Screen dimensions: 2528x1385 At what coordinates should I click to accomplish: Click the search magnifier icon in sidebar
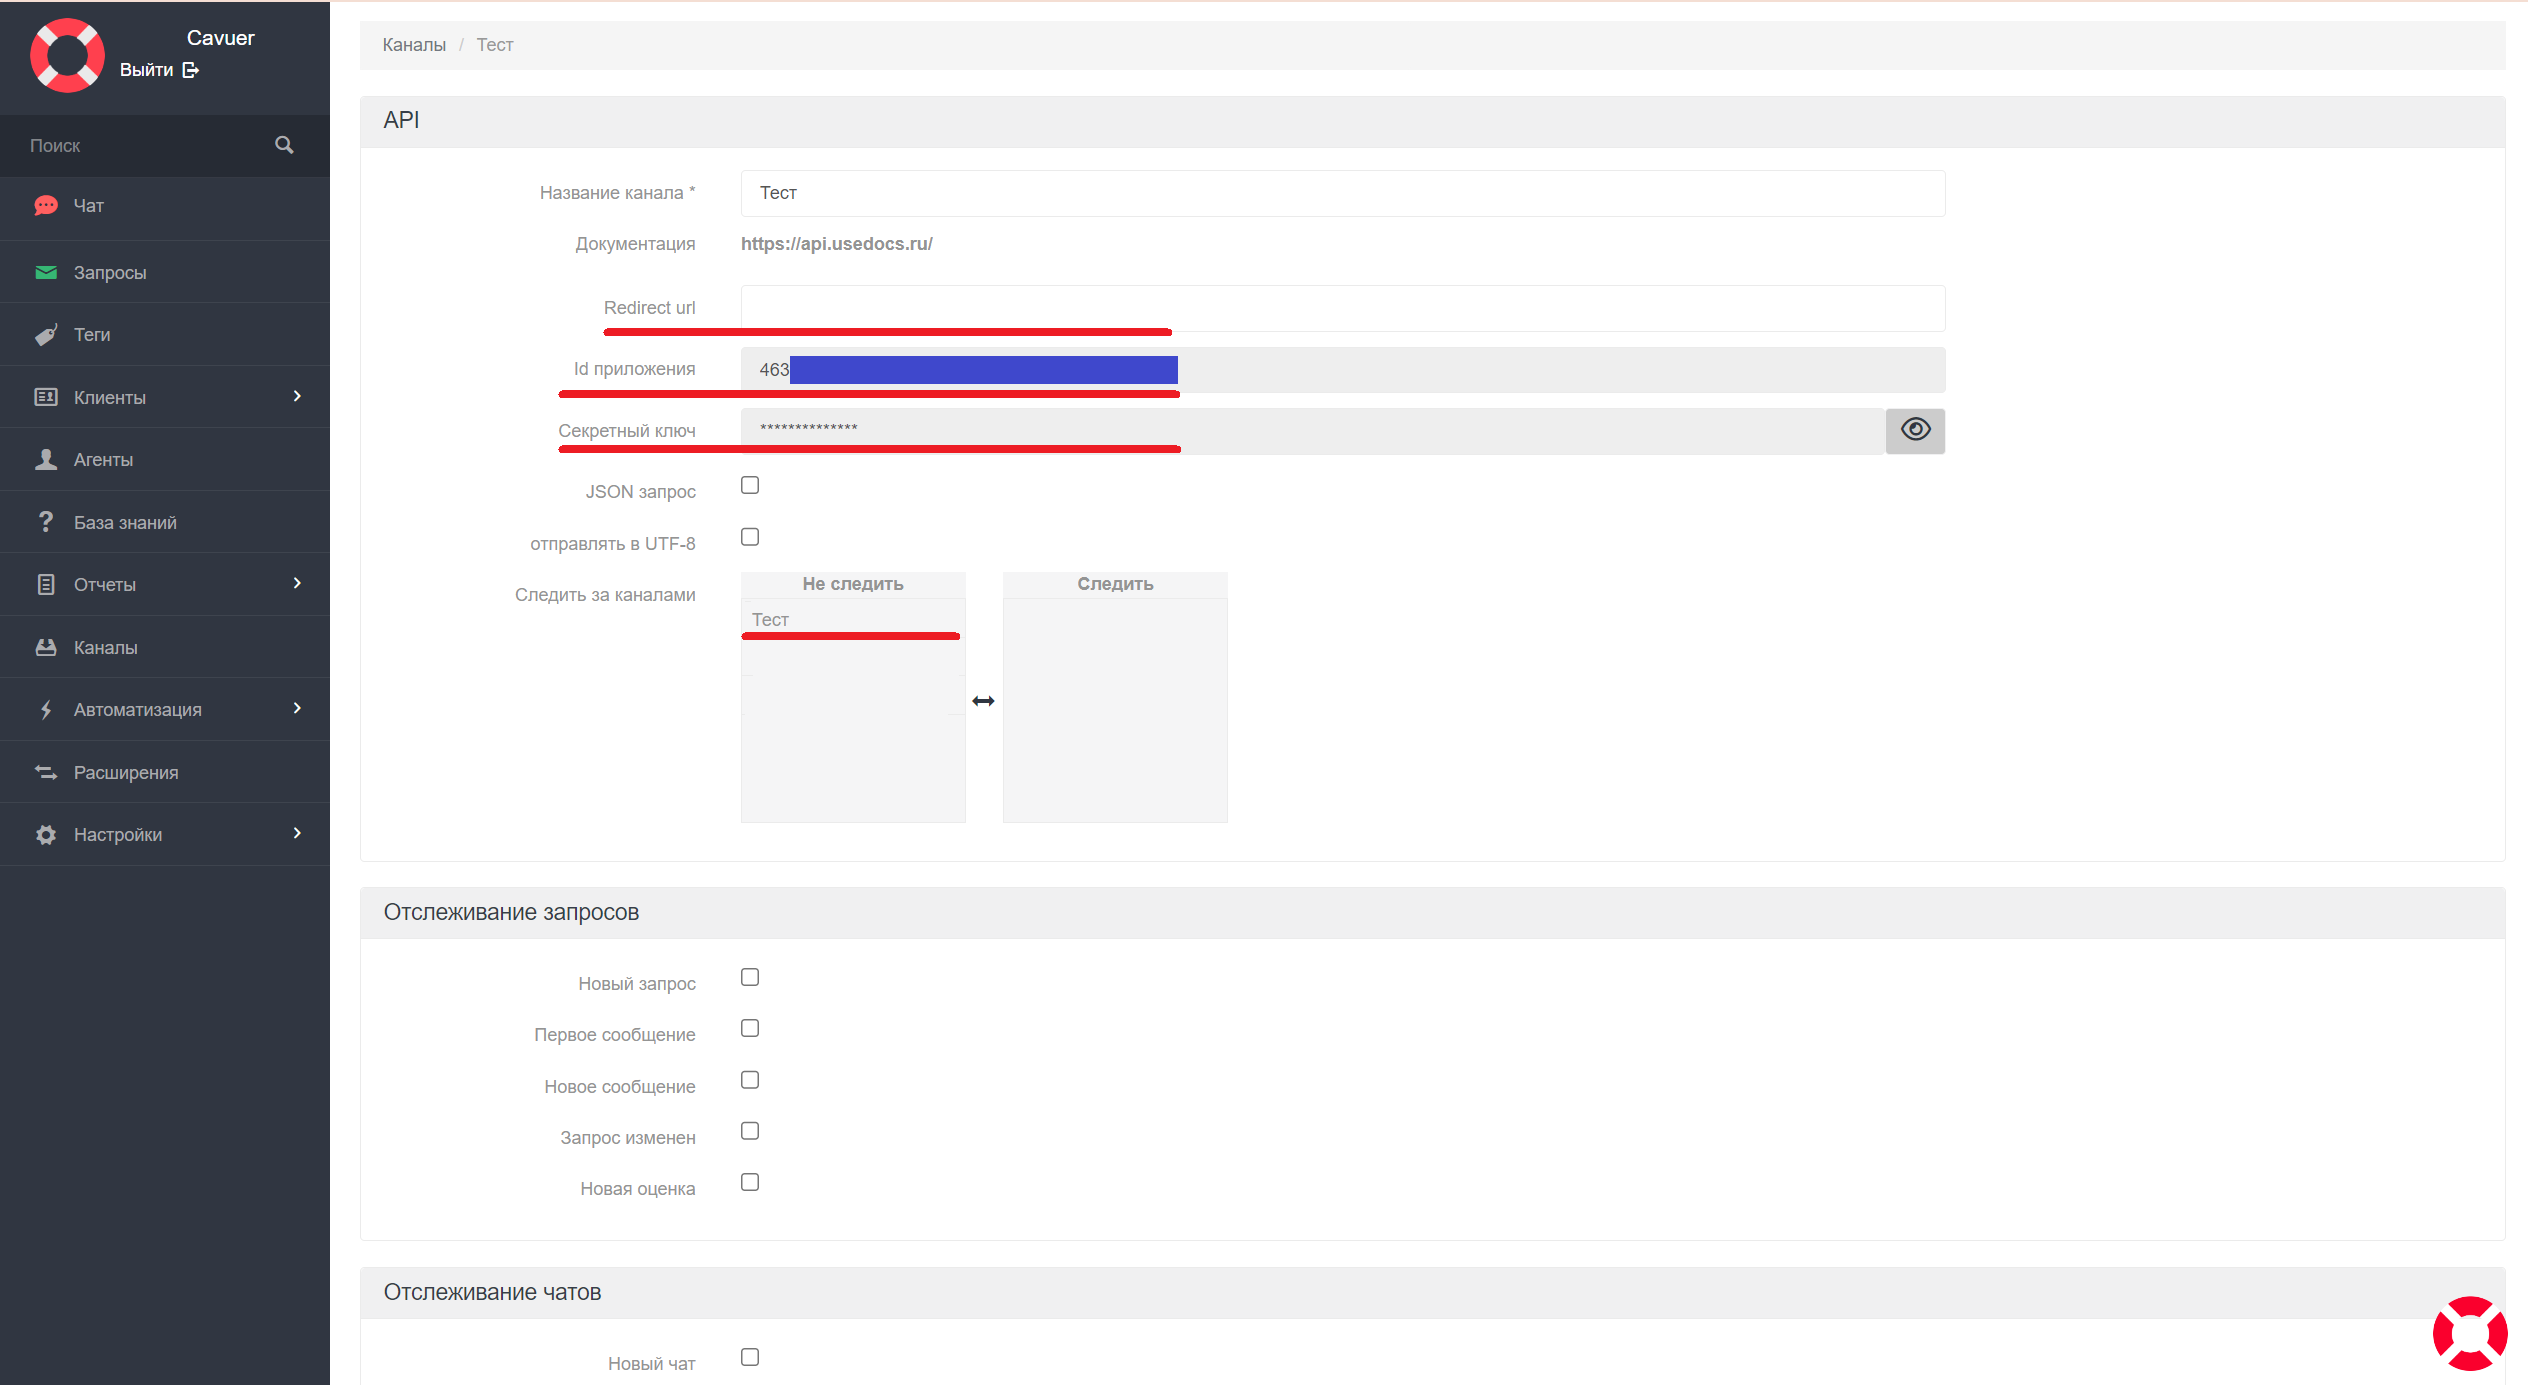click(284, 144)
